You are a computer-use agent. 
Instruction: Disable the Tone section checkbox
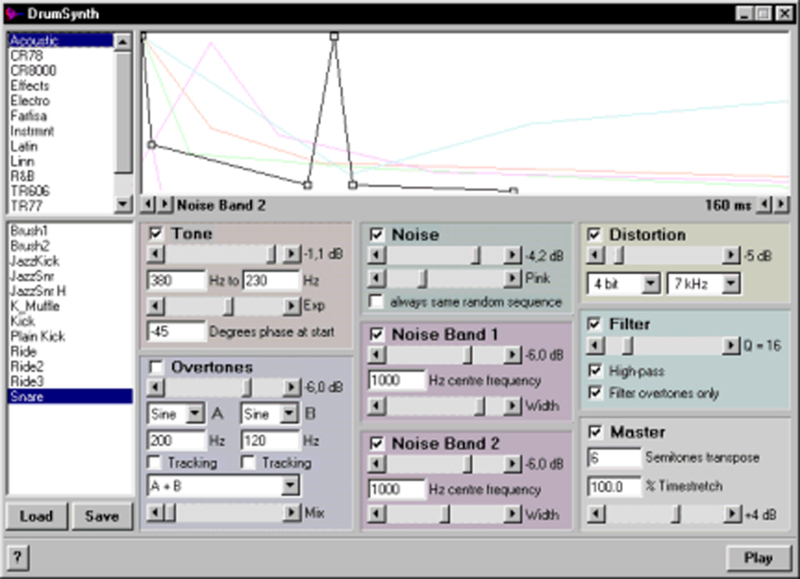pos(156,234)
